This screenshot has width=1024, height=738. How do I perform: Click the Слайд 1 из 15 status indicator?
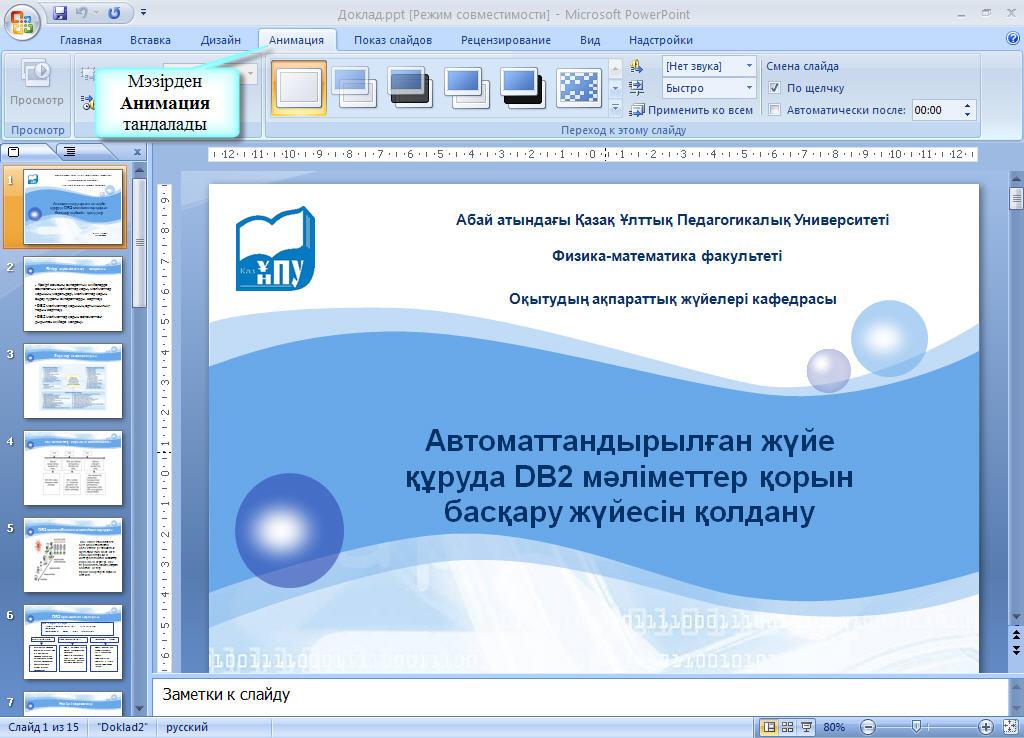(x=44, y=727)
